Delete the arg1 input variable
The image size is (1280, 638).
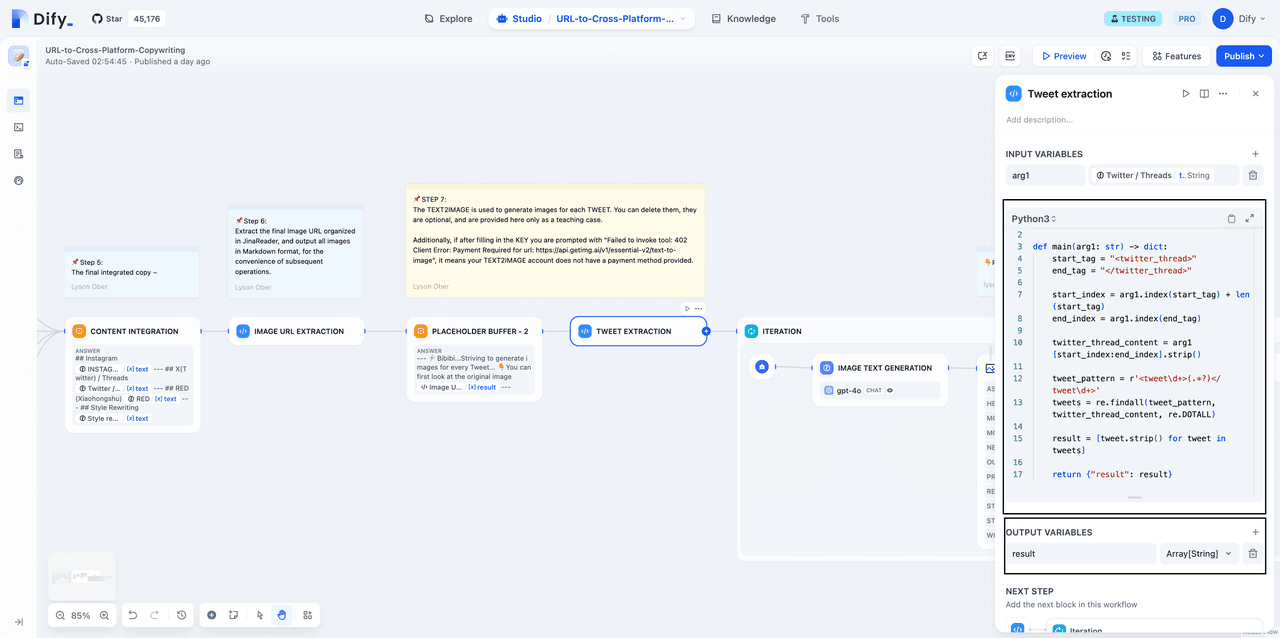pyautogui.click(x=1252, y=175)
